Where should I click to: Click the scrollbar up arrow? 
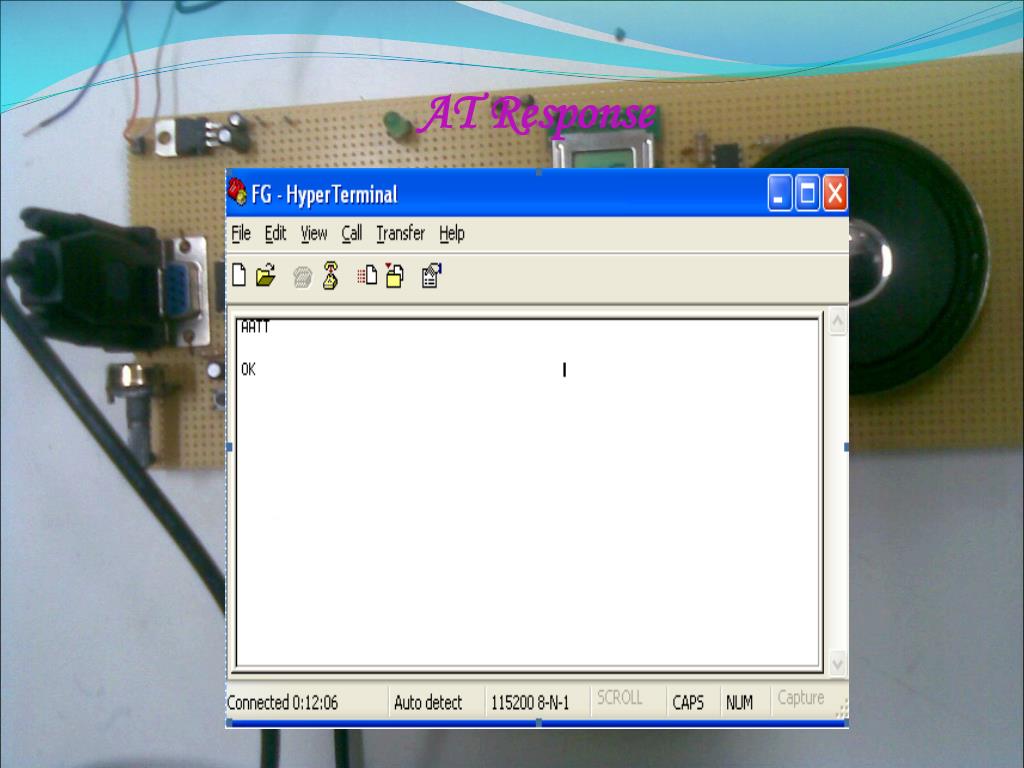(x=837, y=322)
